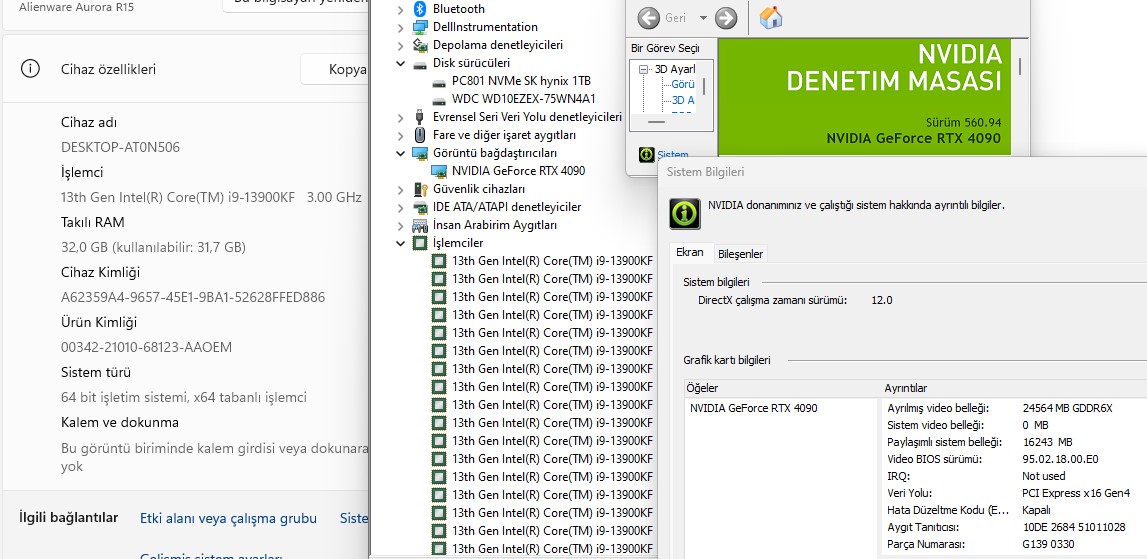Screen dimensions: 1147x559
Task: Click the Ayrıntılar column header
Action: [1015, 389]
